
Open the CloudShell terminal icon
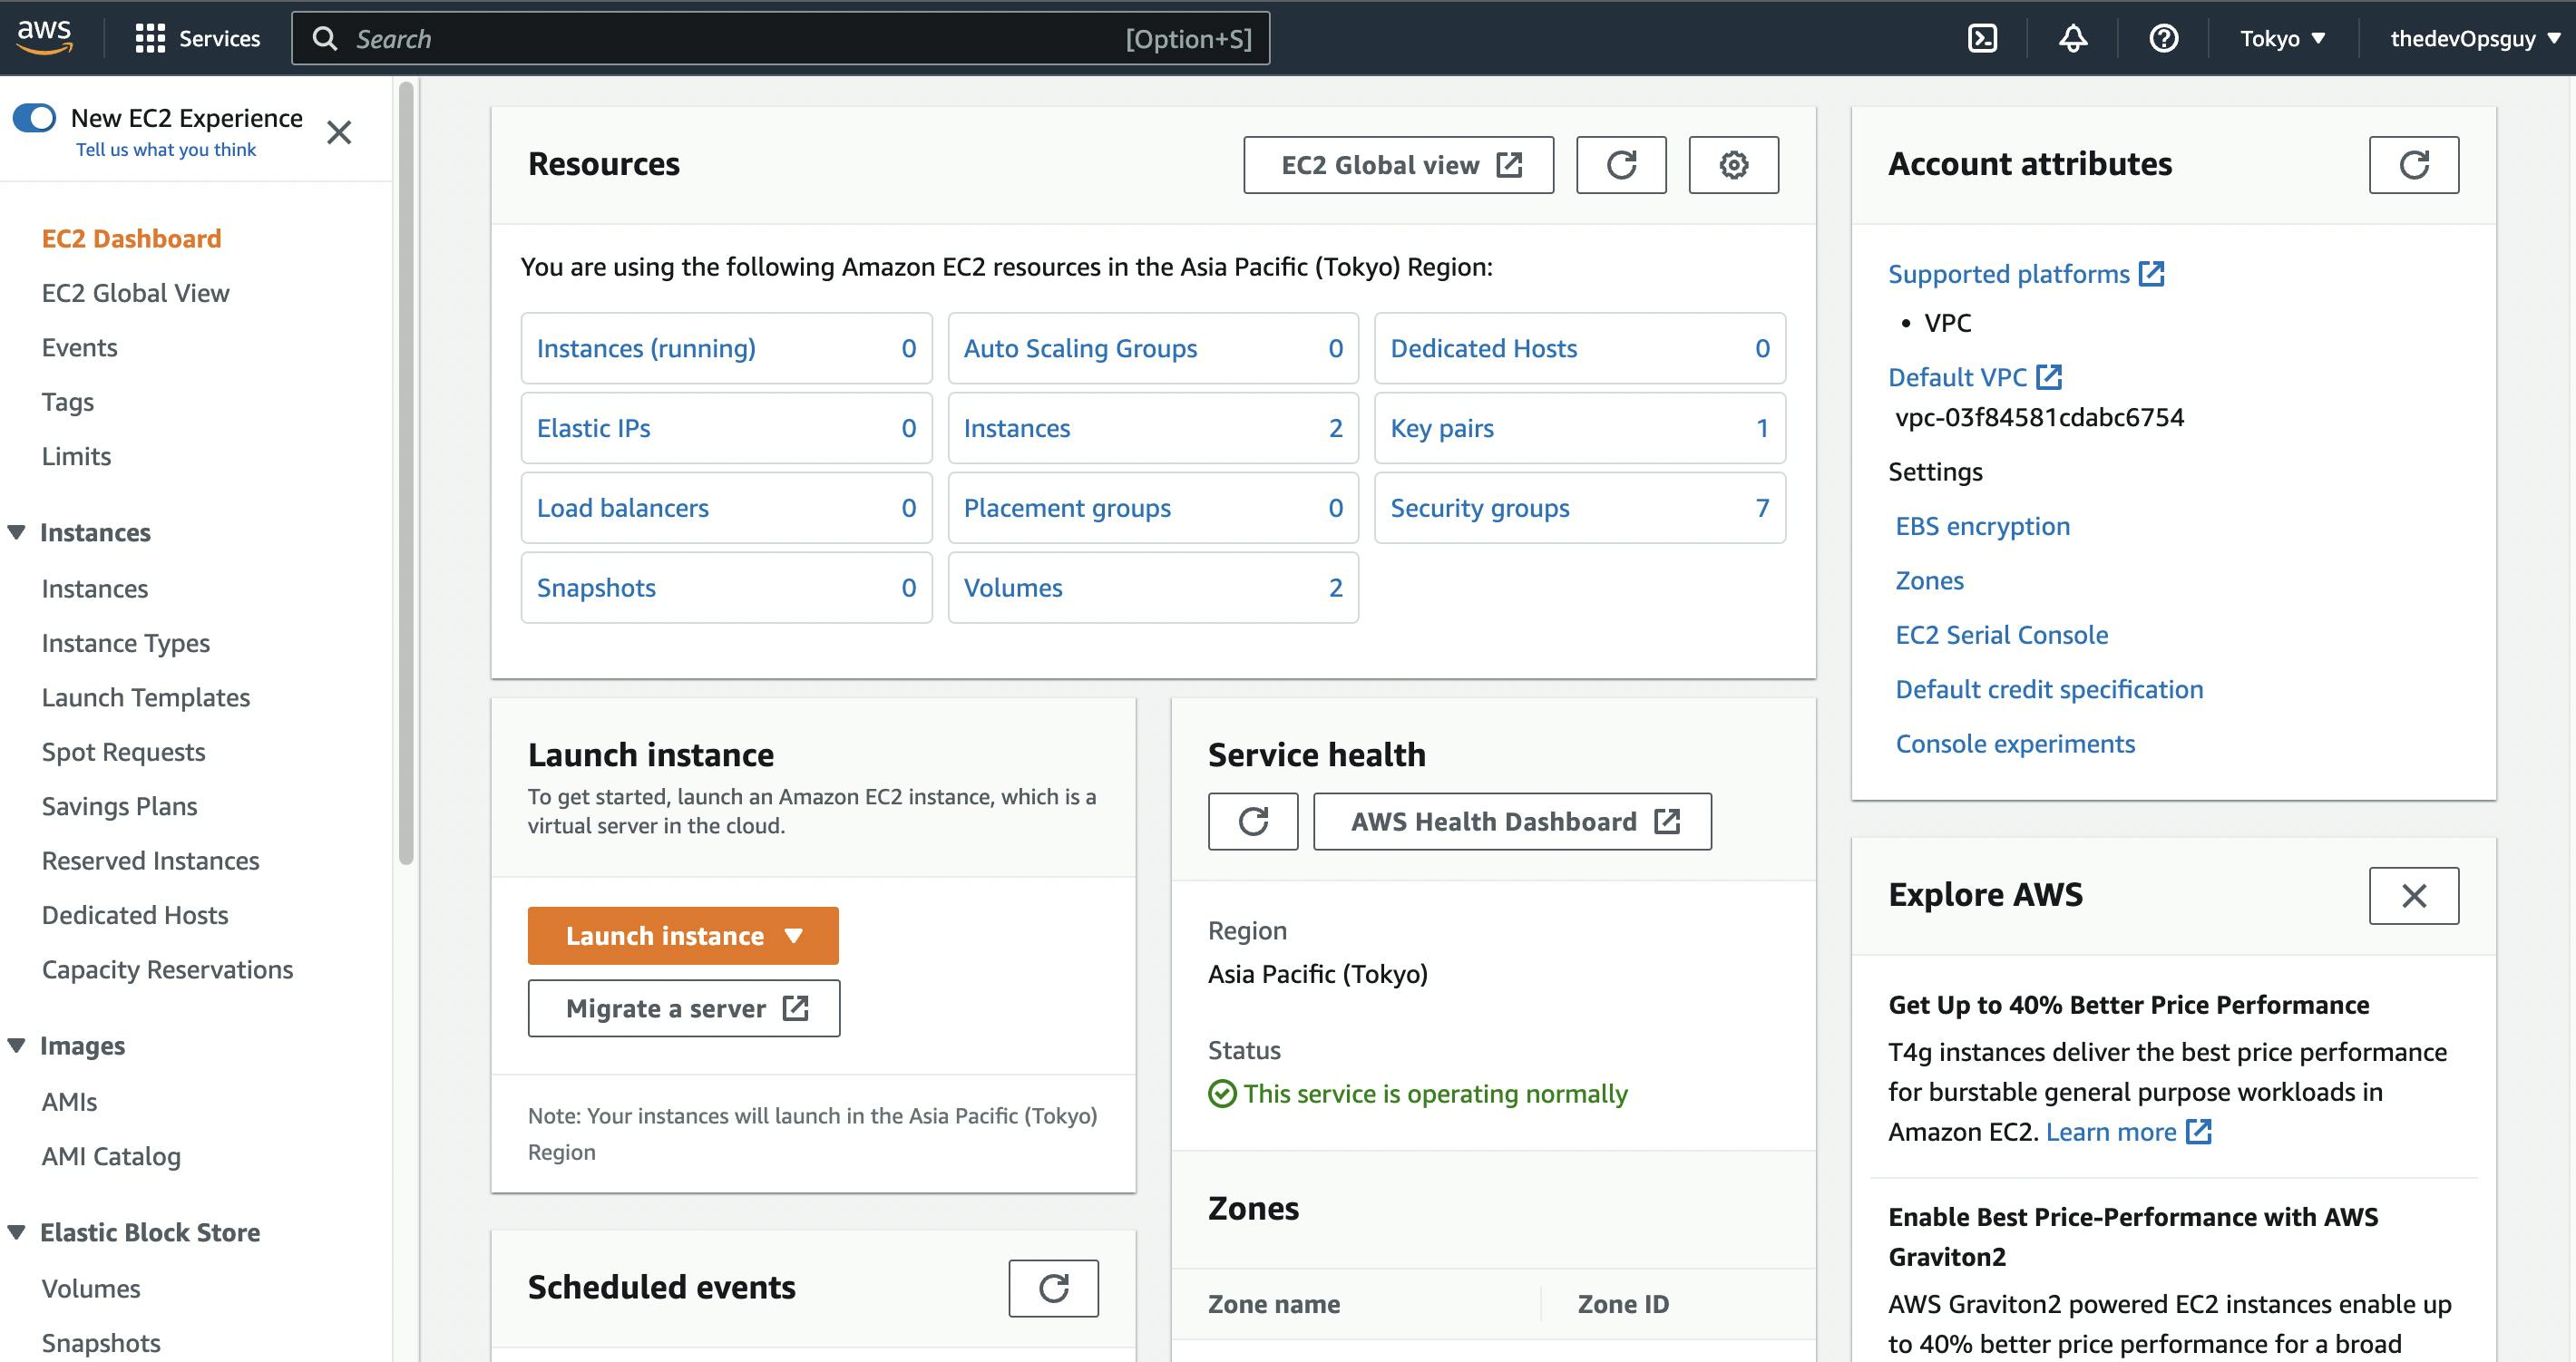point(1982,38)
